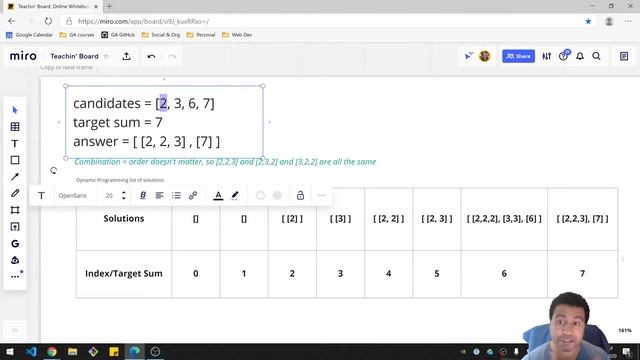
Task: Lock the selected text box
Action: click(x=300, y=196)
